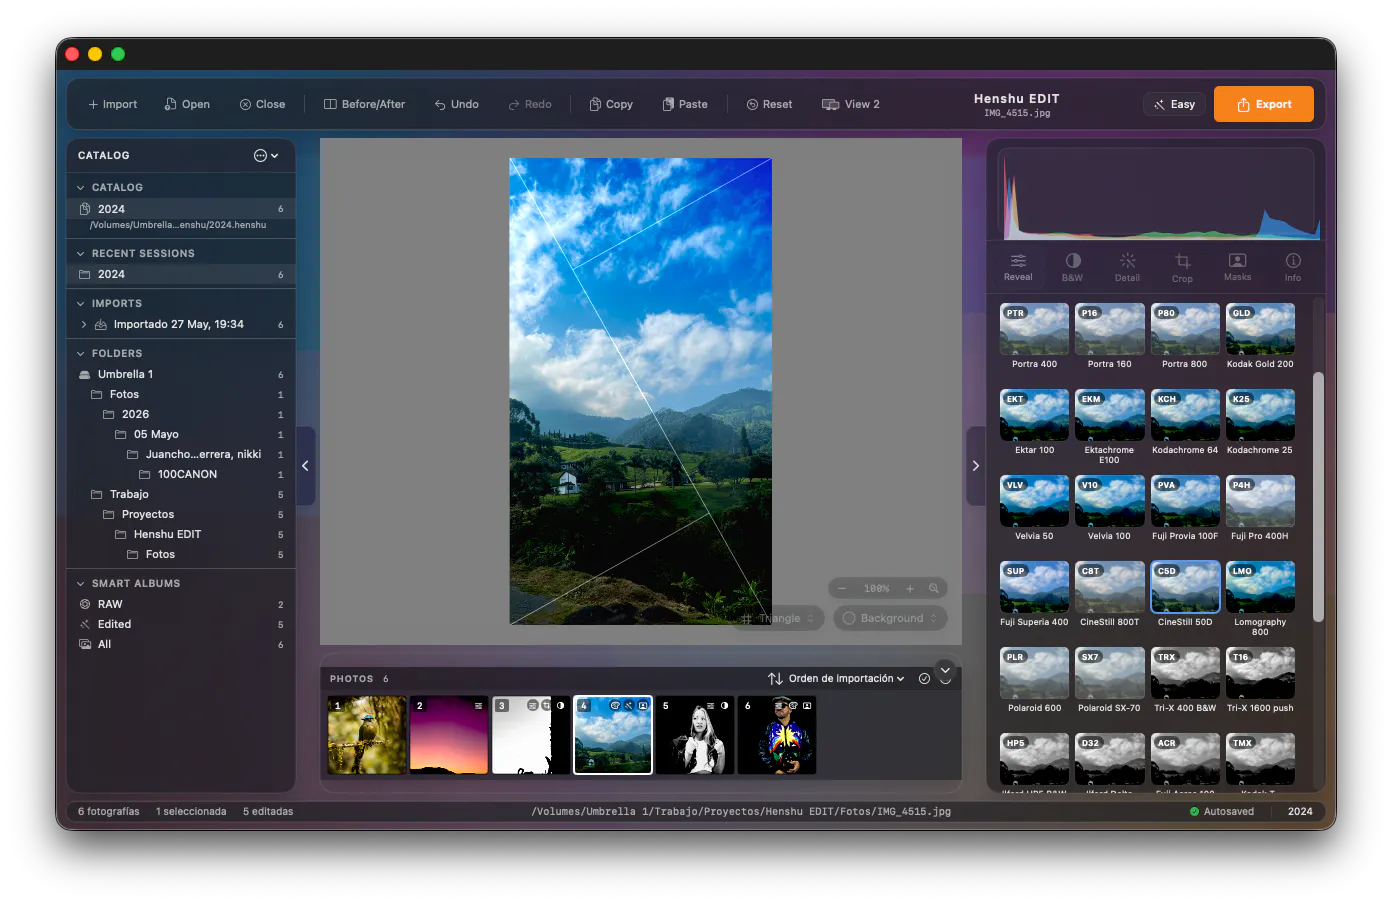Image resolution: width=1392 pixels, height=904 pixels.
Task: Click the select-all checkmark circle in Photos
Action: pos(924,679)
